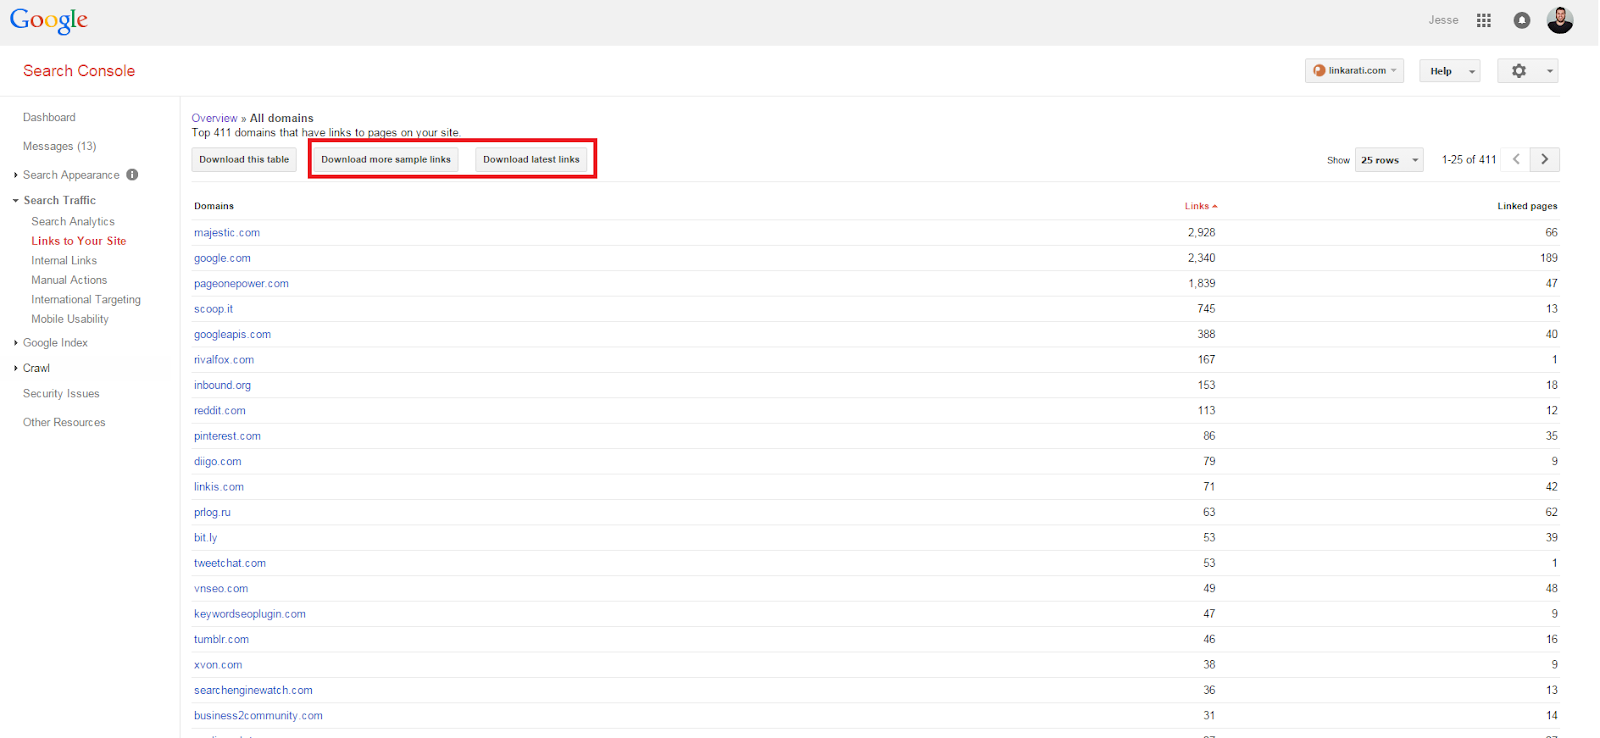Expand the Google Index section
Screen dimensions: 1600x738
coord(16,343)
